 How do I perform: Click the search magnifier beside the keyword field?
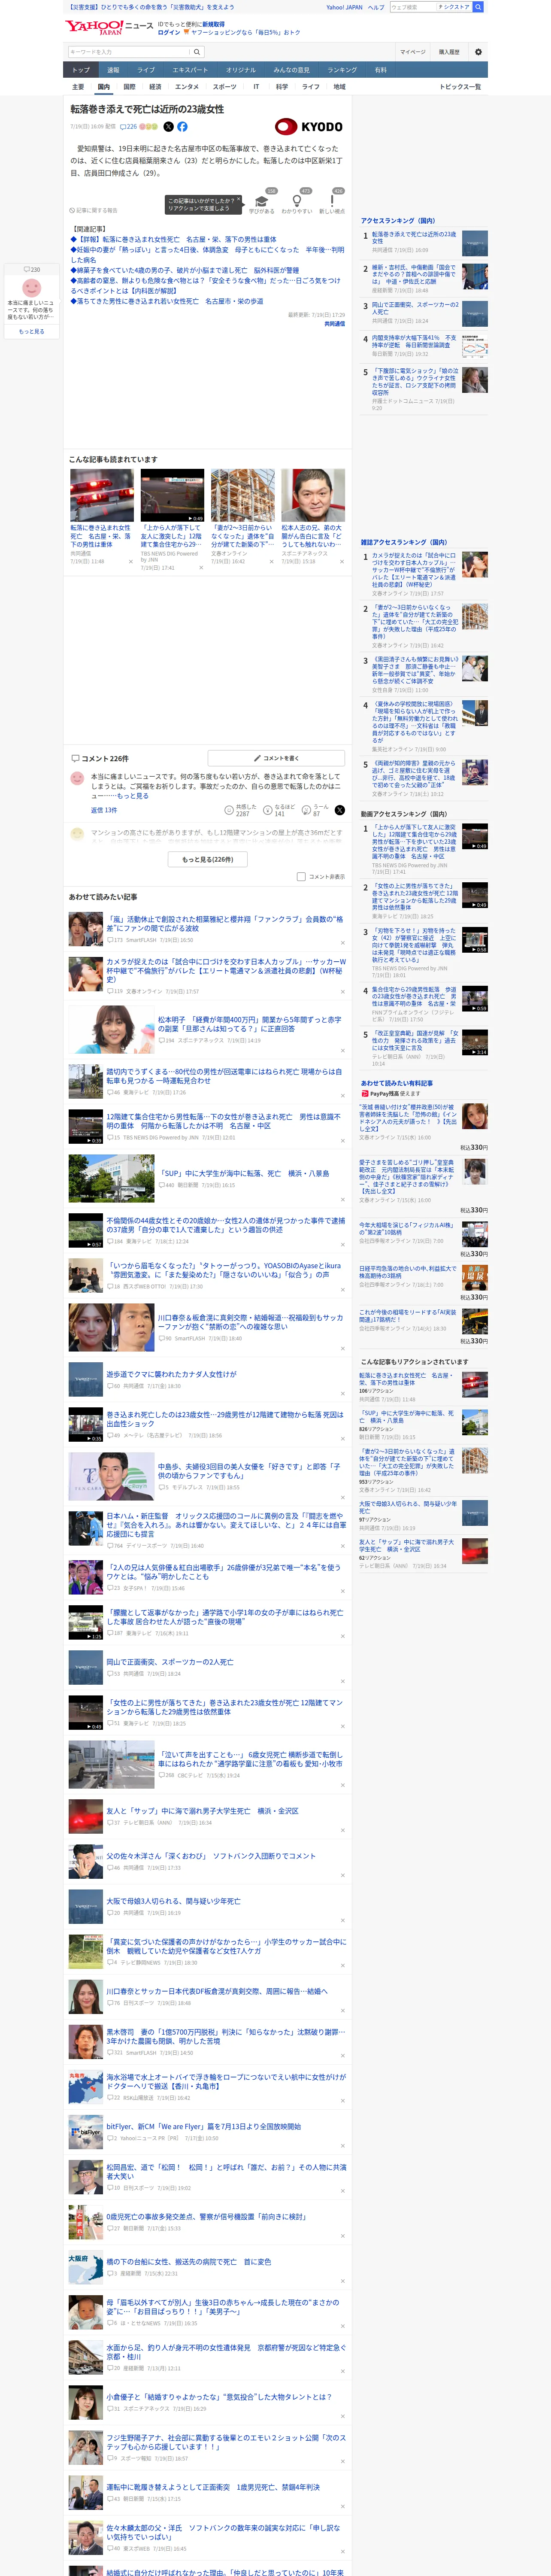(x=197, y=52)
